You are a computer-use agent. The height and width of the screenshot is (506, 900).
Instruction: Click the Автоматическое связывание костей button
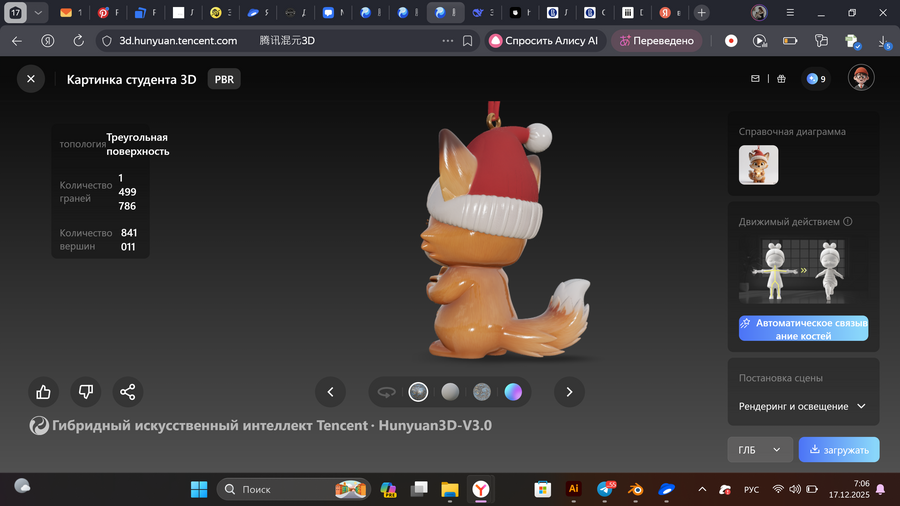(x=803, y=329)
